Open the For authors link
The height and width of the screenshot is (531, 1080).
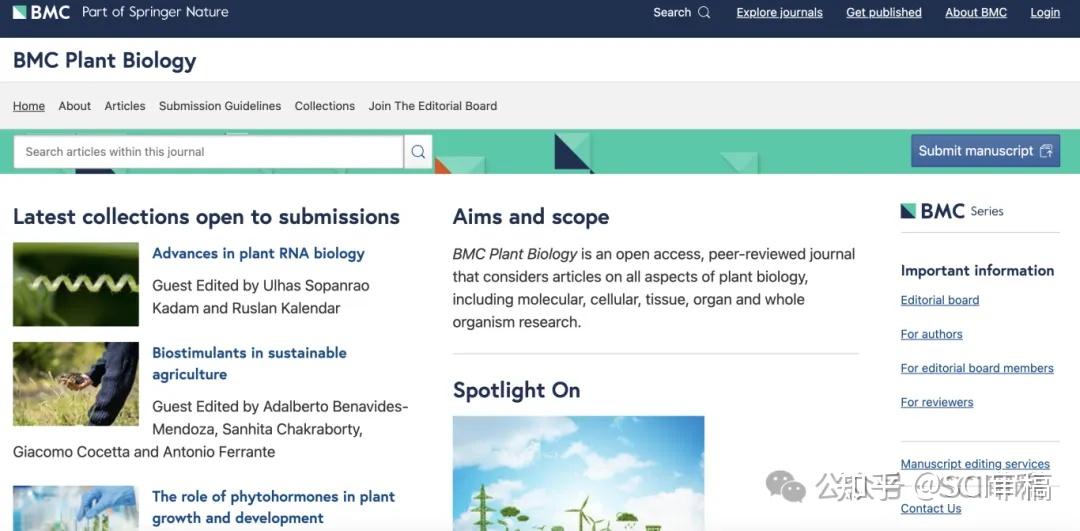(931, 334)
